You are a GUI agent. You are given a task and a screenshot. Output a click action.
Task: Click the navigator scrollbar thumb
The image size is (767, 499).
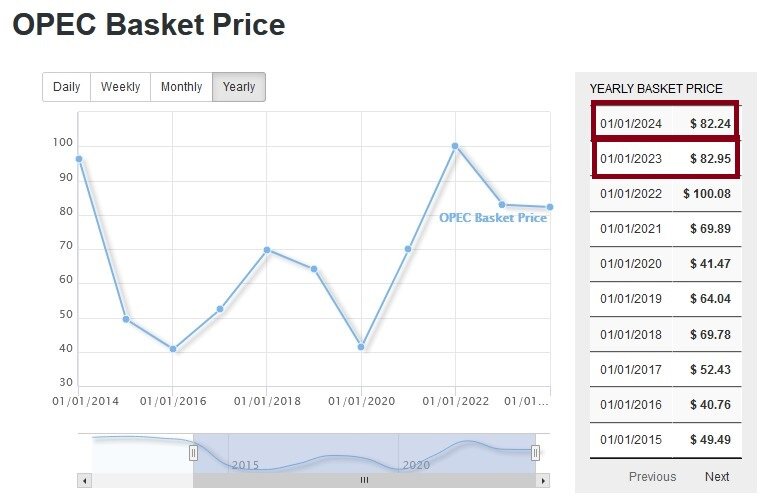tap(364, 480)
